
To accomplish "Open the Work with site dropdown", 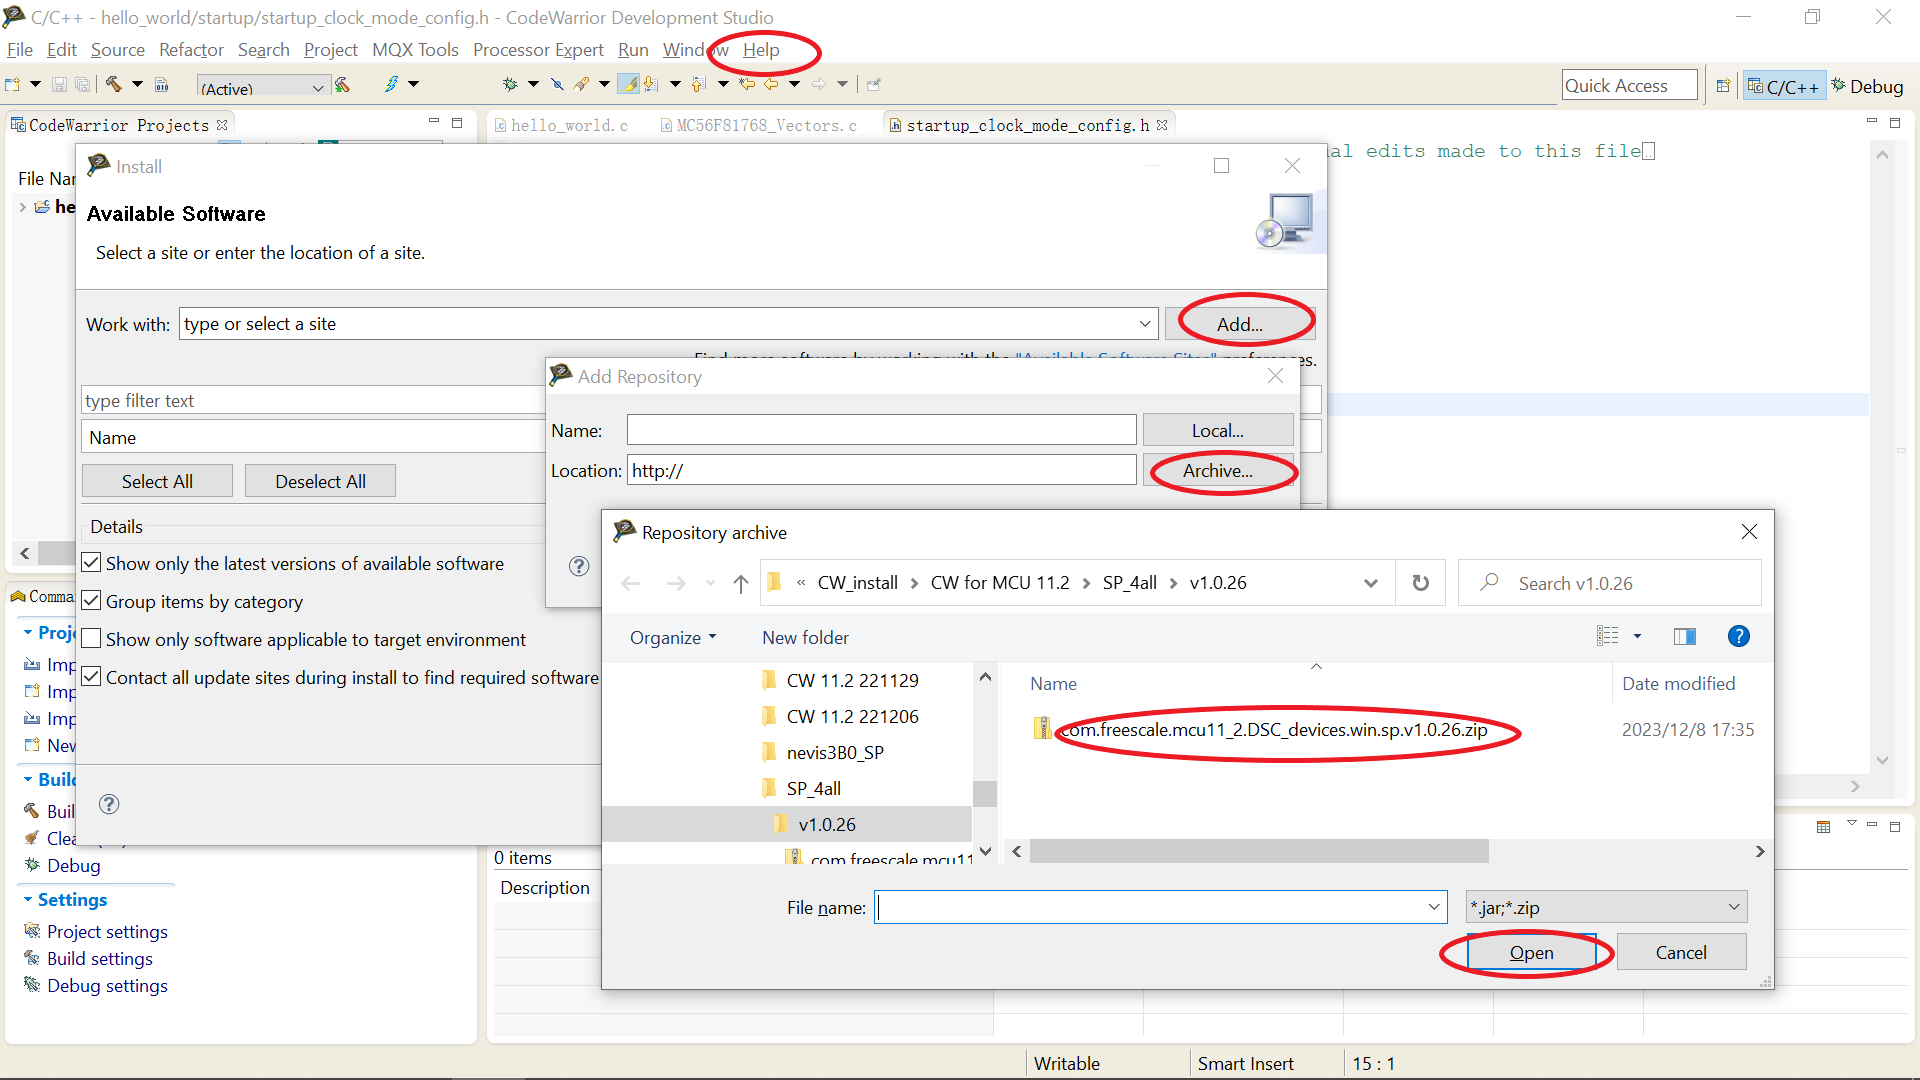I will tap(1144, 324).
